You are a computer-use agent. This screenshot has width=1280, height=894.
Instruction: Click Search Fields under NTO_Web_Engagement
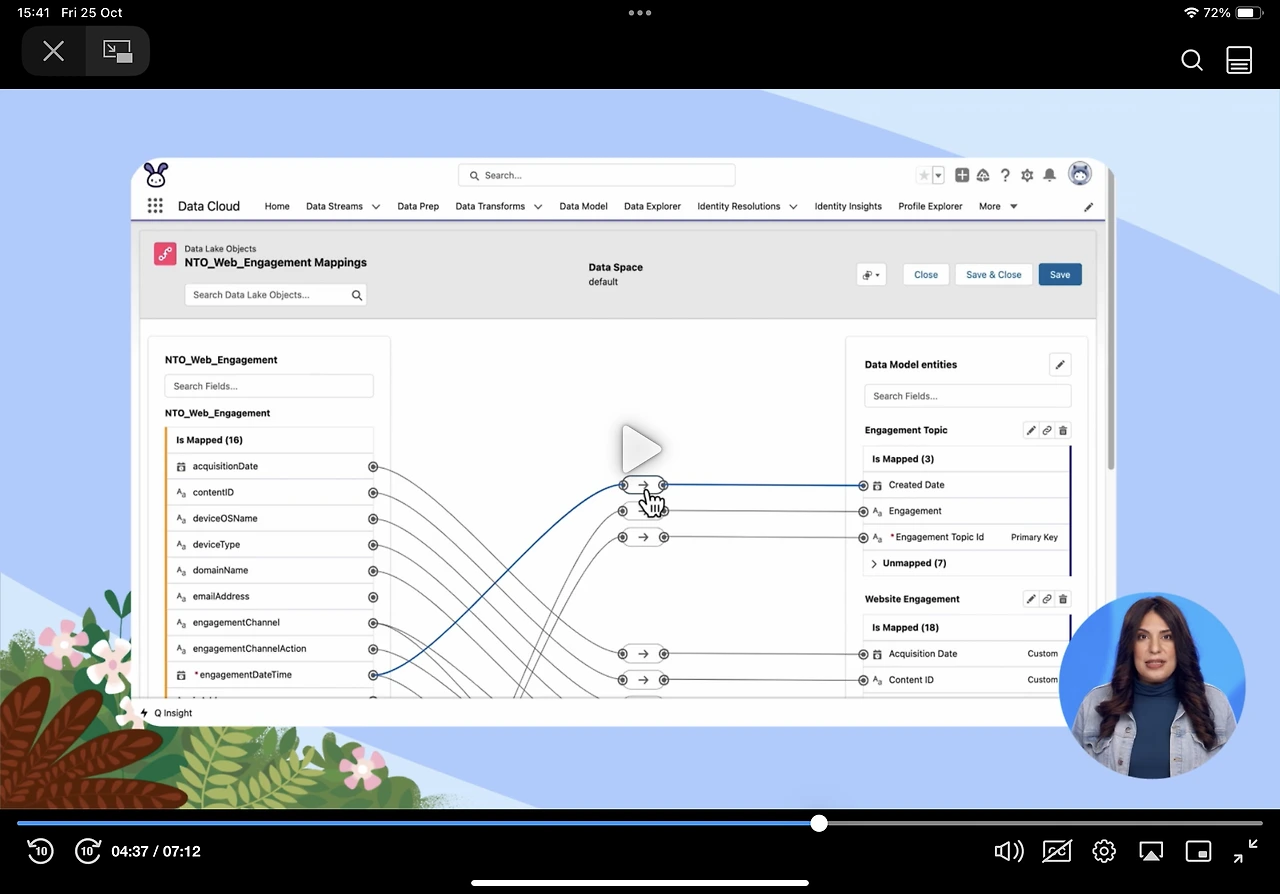tap(269, 386)
